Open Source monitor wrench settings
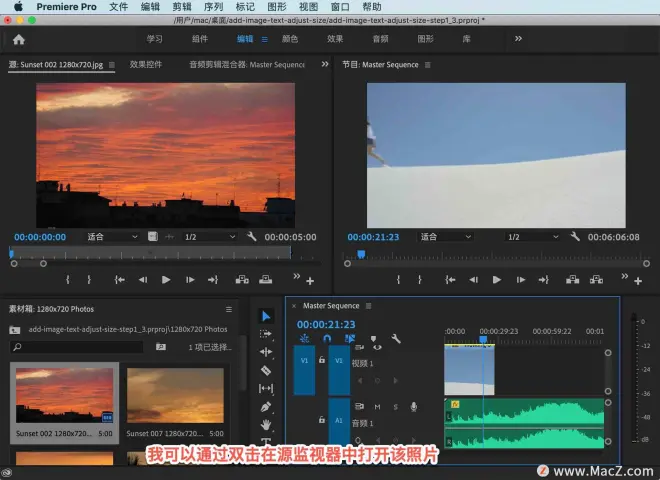The image size is (660, 480). click(x=252, y=236)
